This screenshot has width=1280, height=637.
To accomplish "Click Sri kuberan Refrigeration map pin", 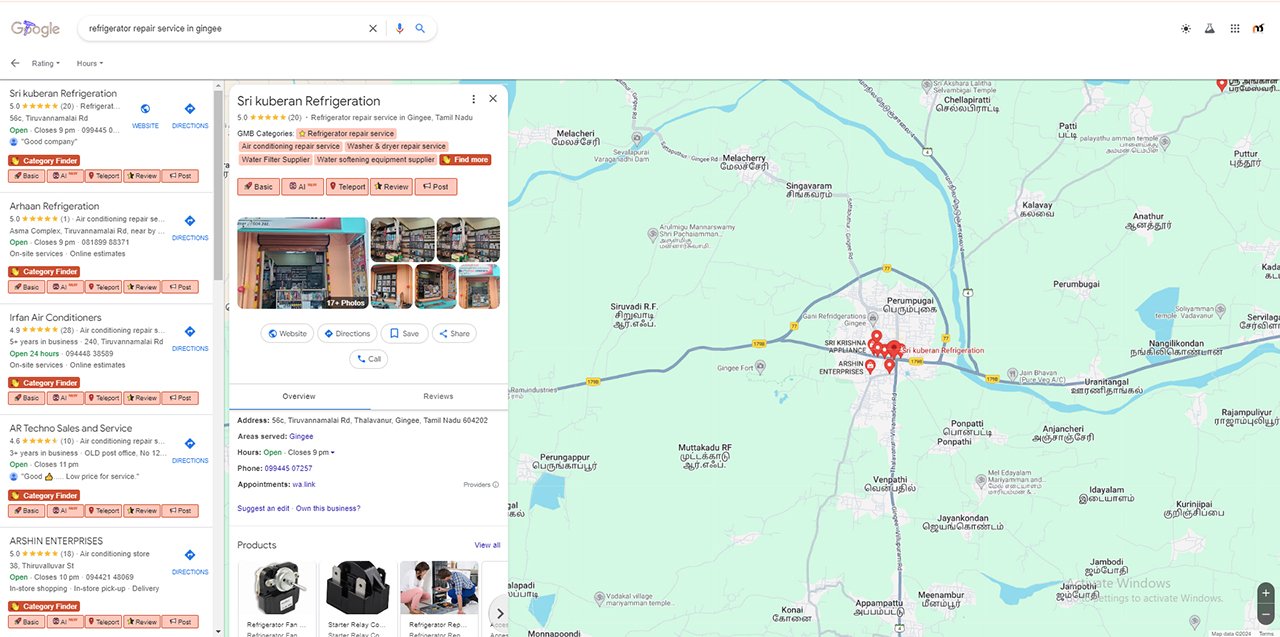I will [893, 349].
